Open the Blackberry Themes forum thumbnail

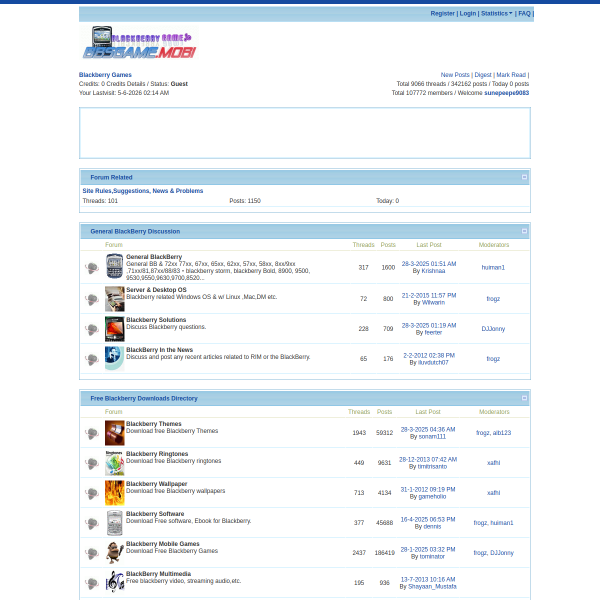coord(114,433)
